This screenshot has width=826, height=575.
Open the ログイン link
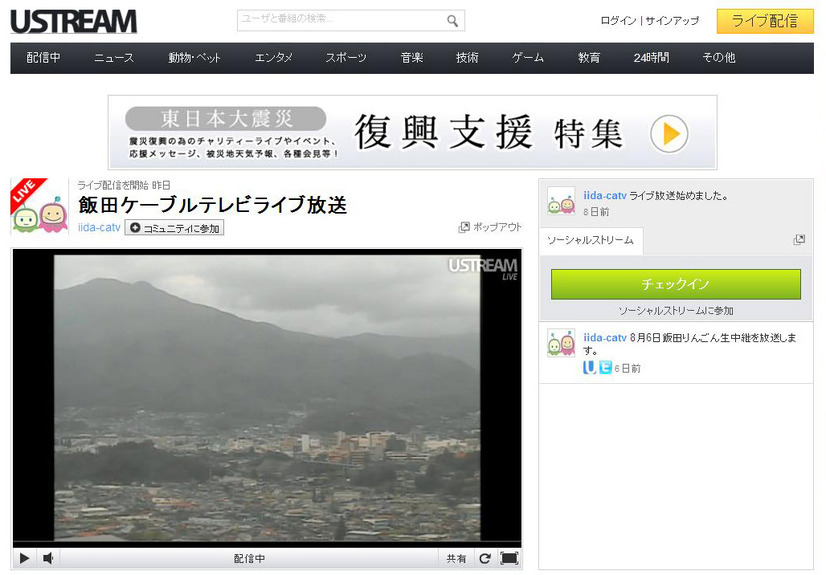click(618, 21)
